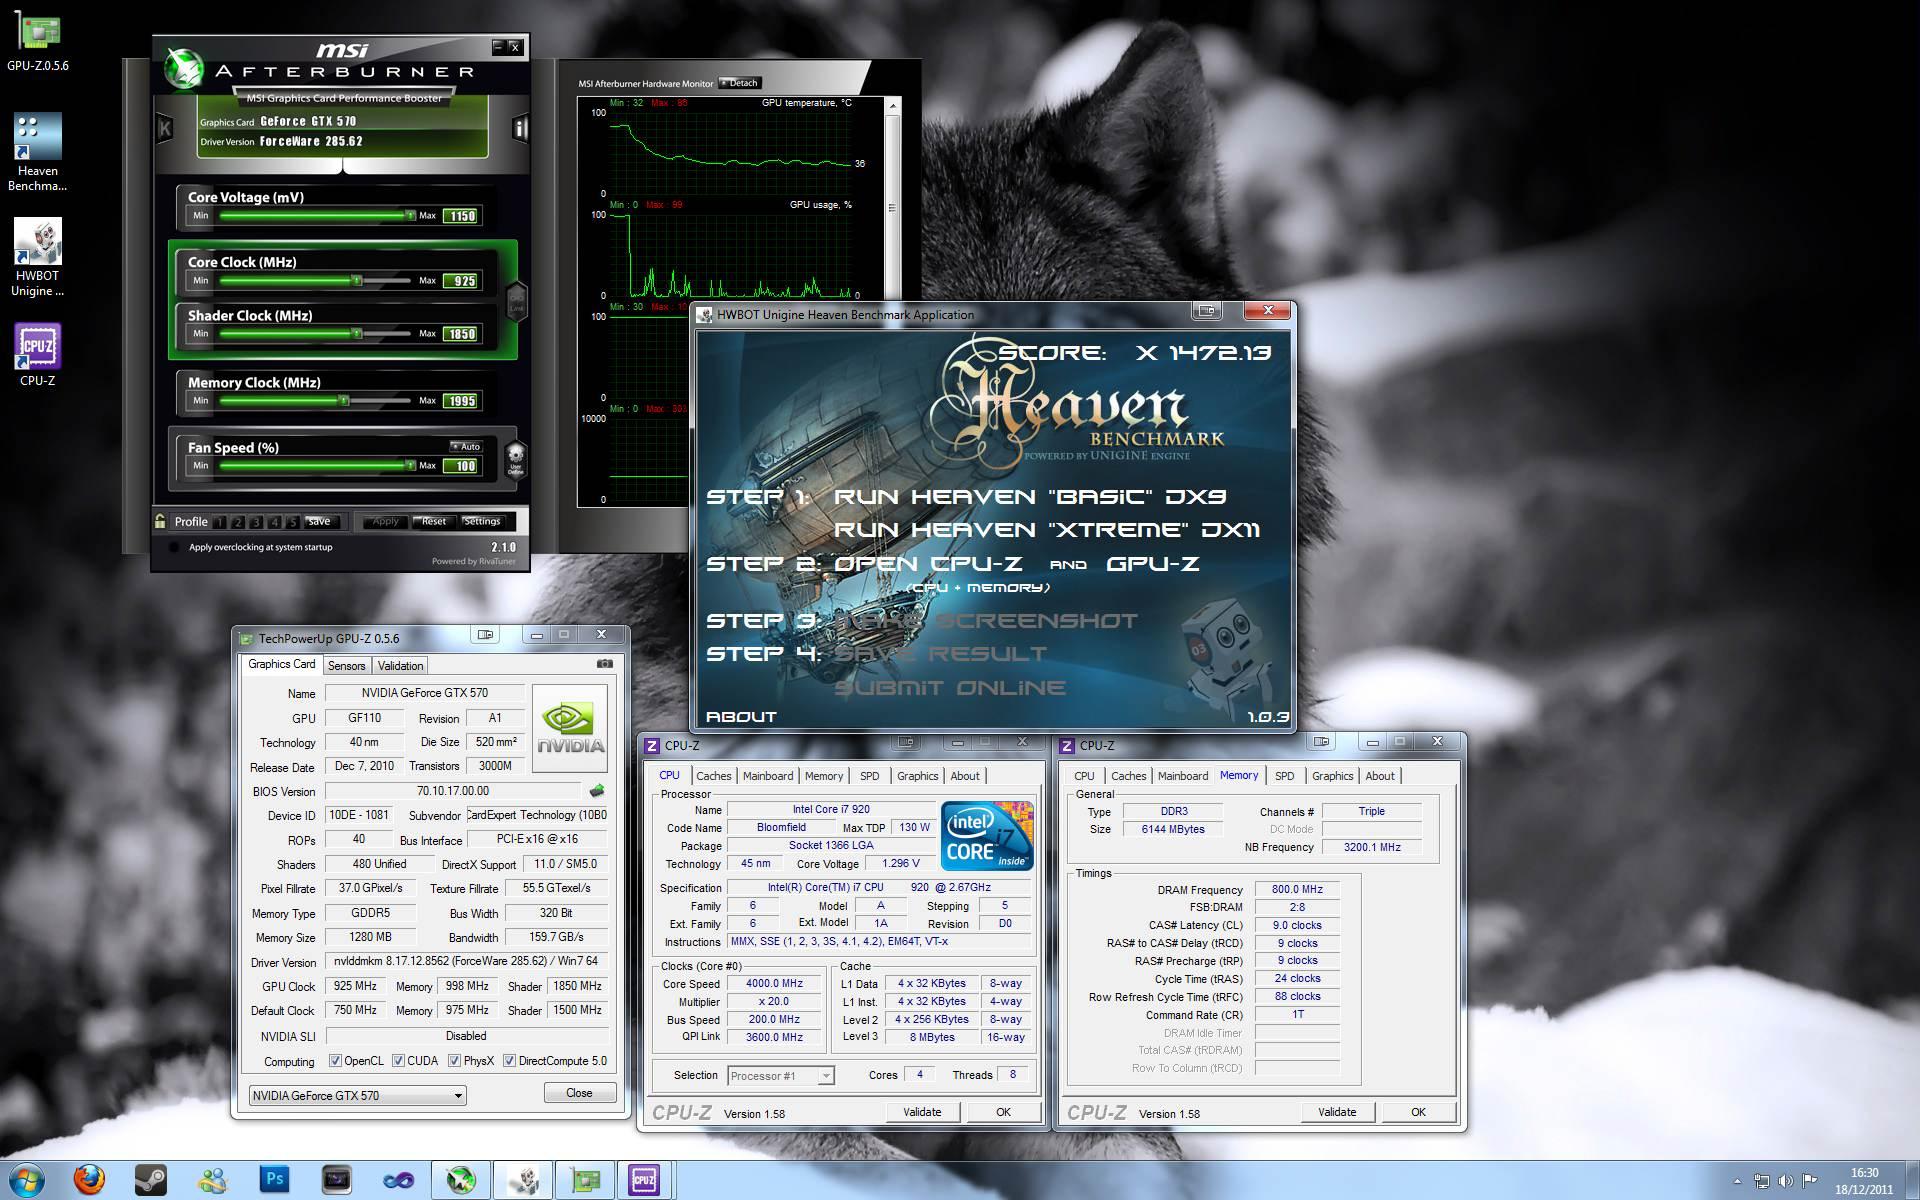1920x1200 pixels.
Task: Click the taskbar clock showing 16:30
Action: click(x=1864, y=1181)
